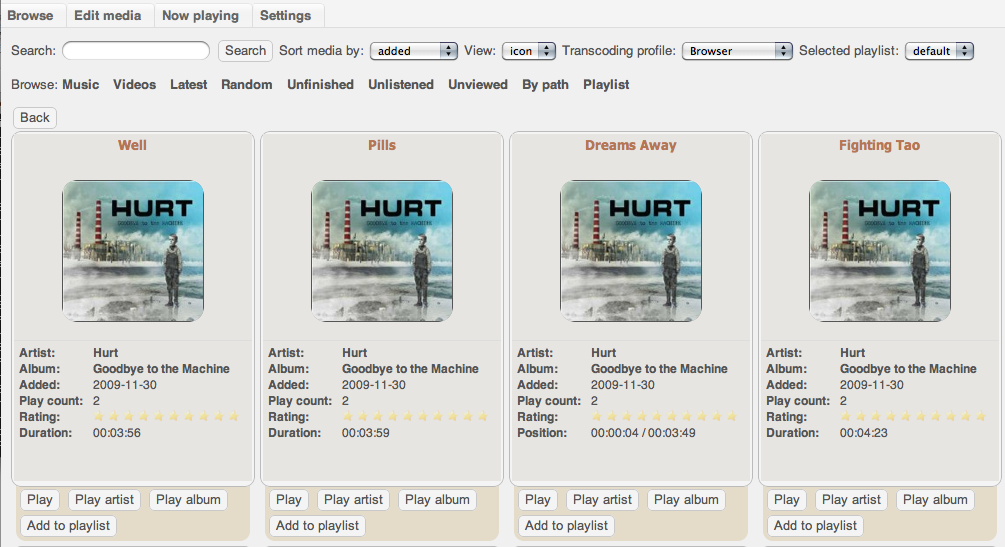Browse the Unfinished media link
Image resolution: width=1005 pixels, height=547 pixels.
(x=320, y=85)
